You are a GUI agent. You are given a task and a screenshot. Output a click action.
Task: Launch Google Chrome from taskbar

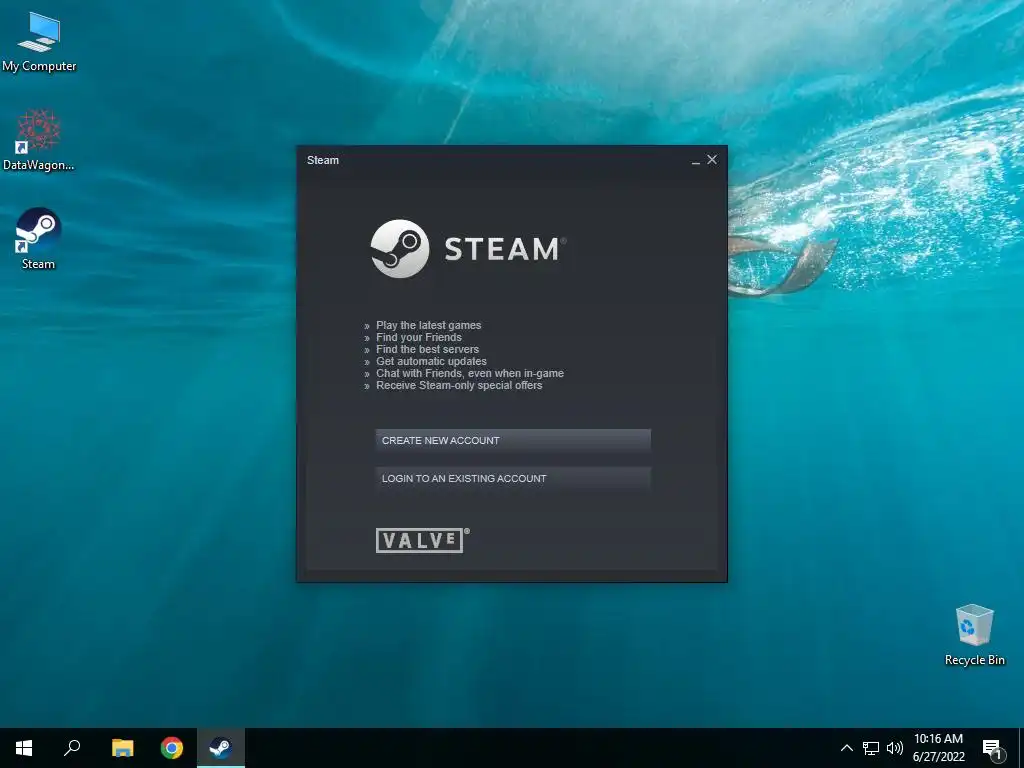(x=172, y=748)
